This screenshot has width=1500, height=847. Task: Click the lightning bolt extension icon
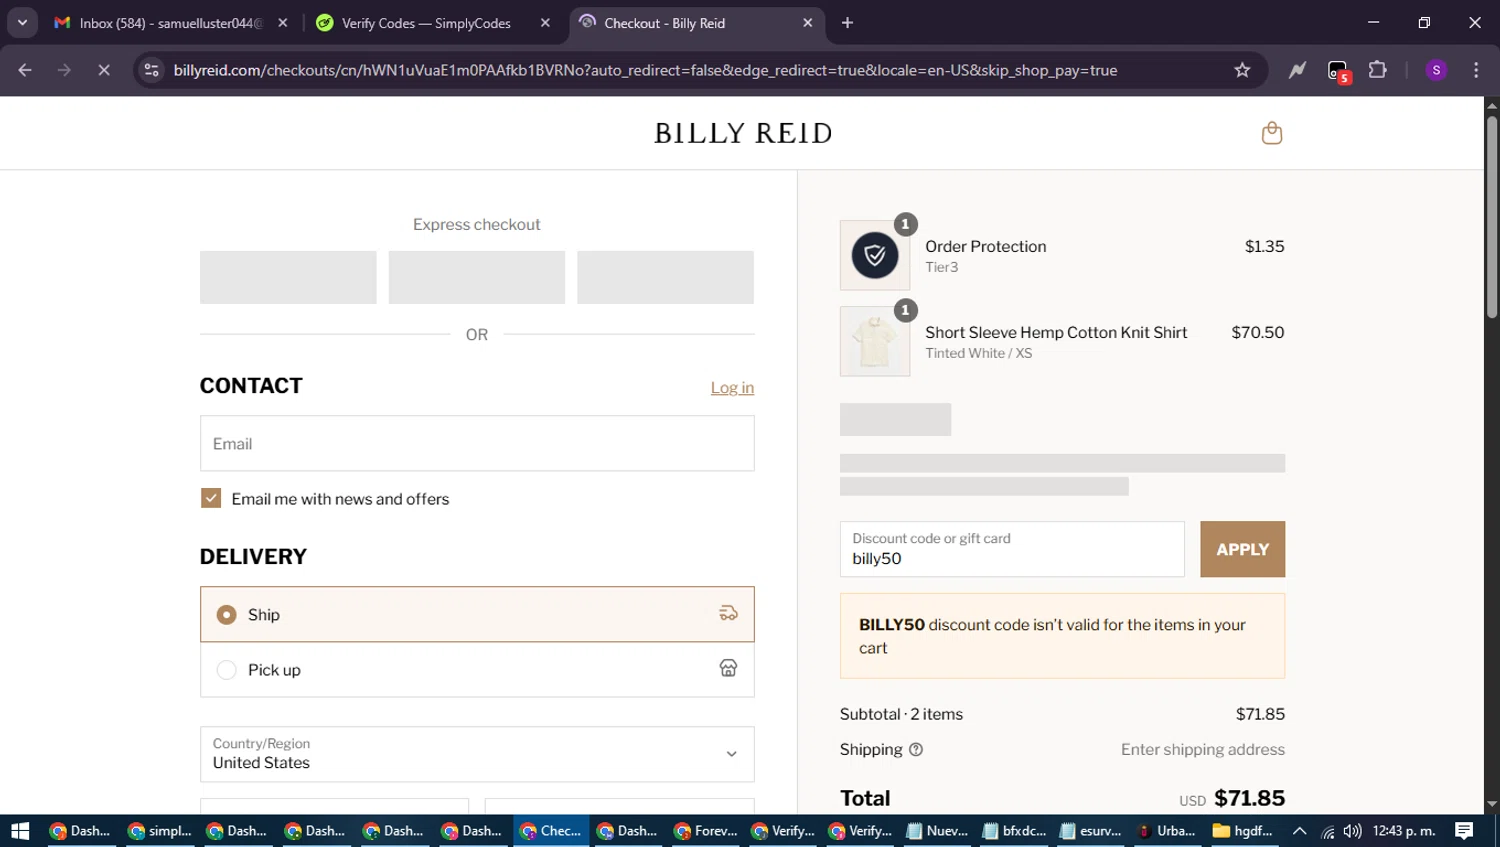click(x=1297, y=70)
